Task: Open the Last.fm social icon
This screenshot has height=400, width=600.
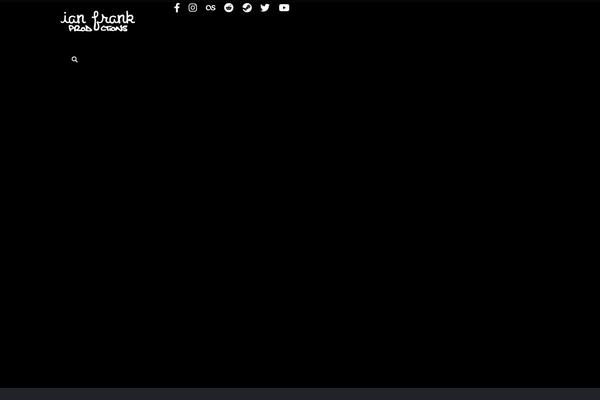Action: [x=210, y=8]
